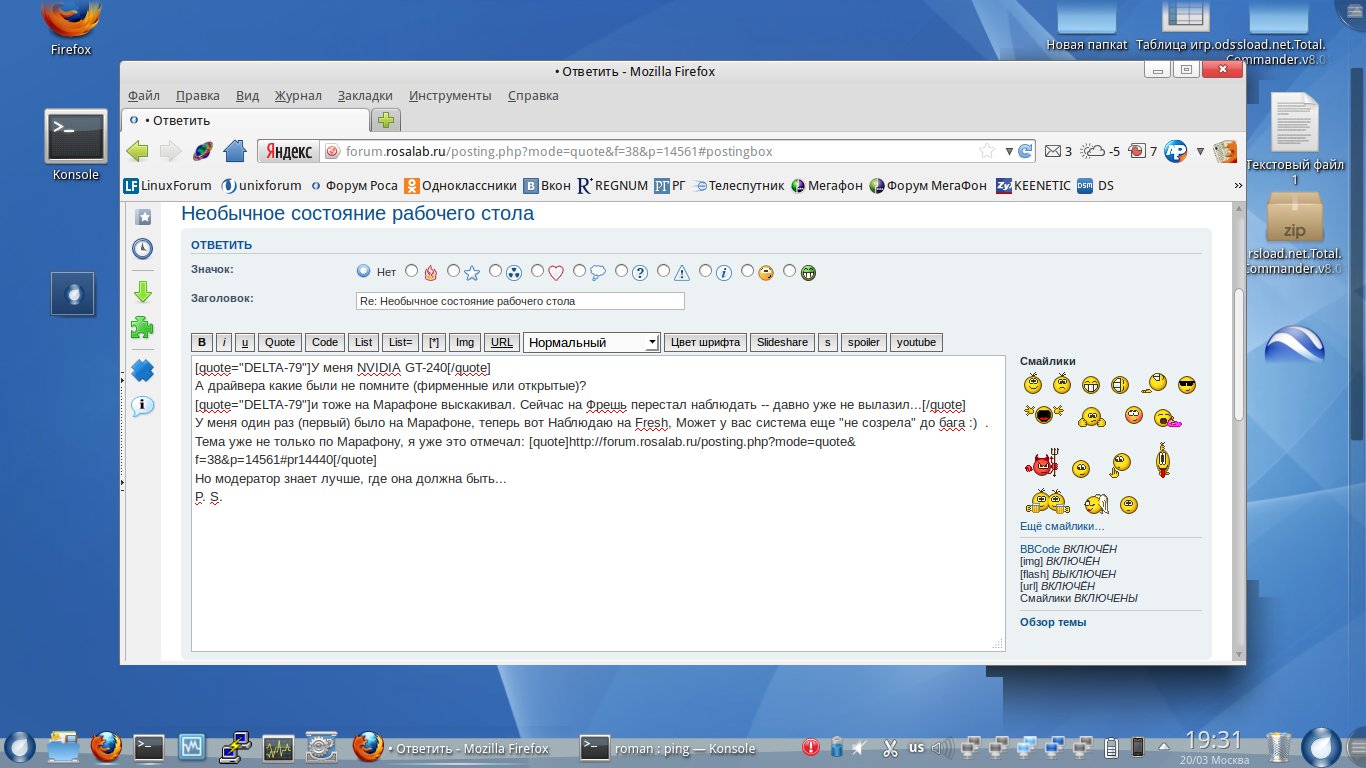The width and height of the screenshot is (1366, 768).
Task: Insert the red devil smiley
Action: click(x=1040, y=464)
